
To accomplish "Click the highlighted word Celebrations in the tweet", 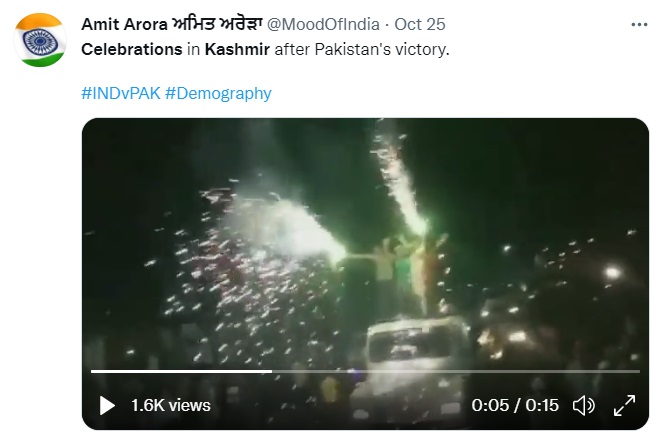I will [x=132, y=50].
